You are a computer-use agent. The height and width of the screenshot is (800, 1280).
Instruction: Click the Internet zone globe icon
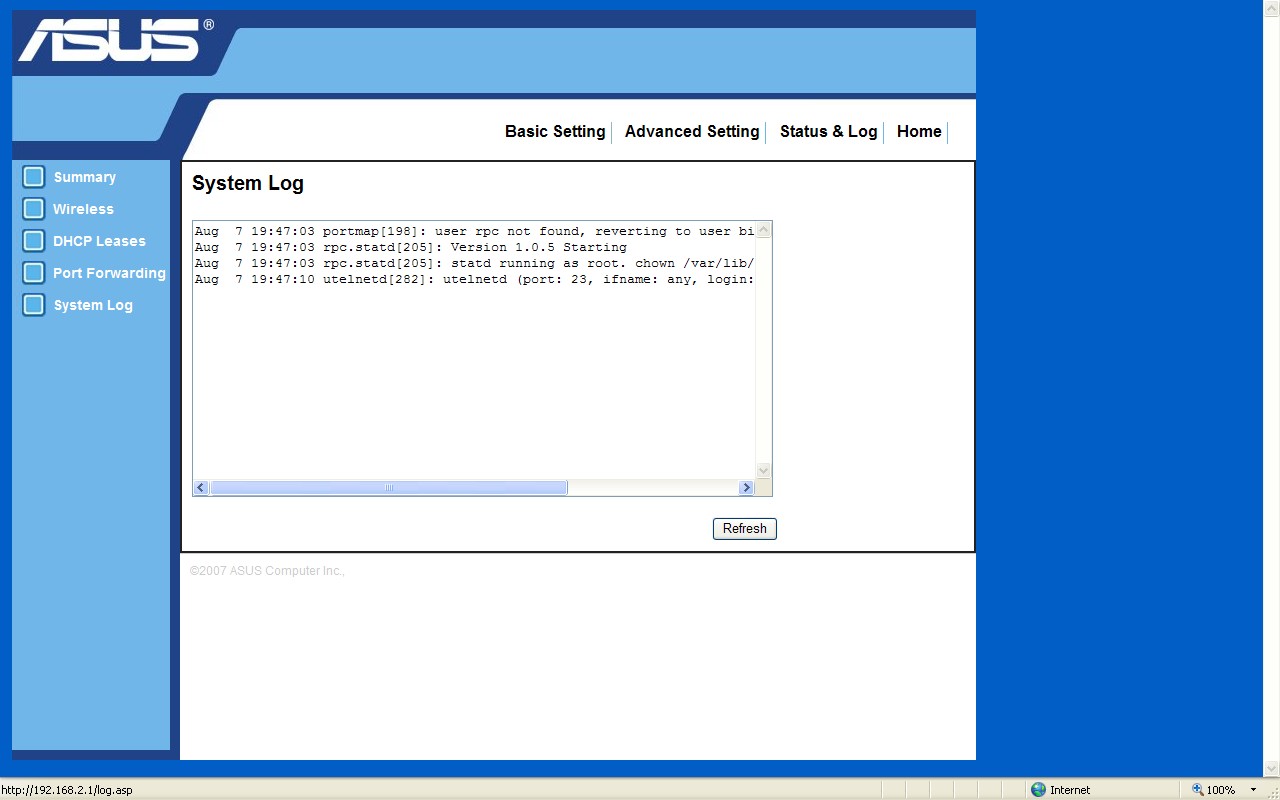click(x=1038, y=790)
